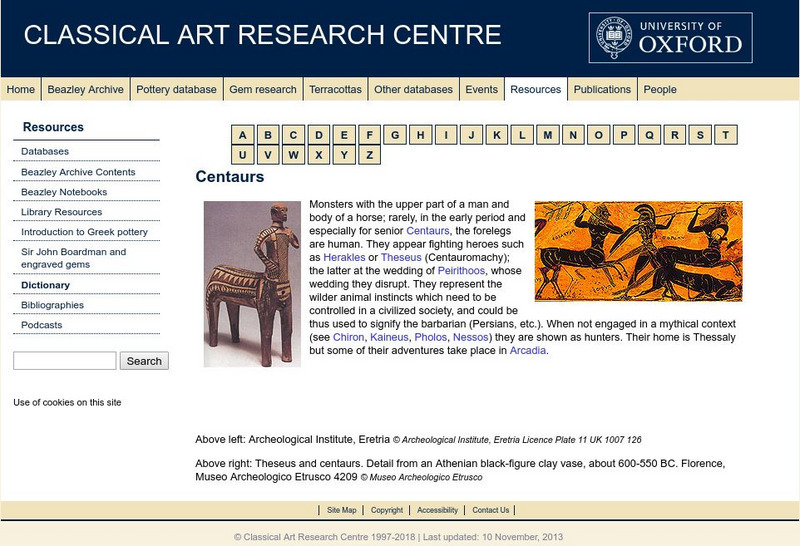Open the People tab
This screenshot has height=546, width=800.
[660, 89]
